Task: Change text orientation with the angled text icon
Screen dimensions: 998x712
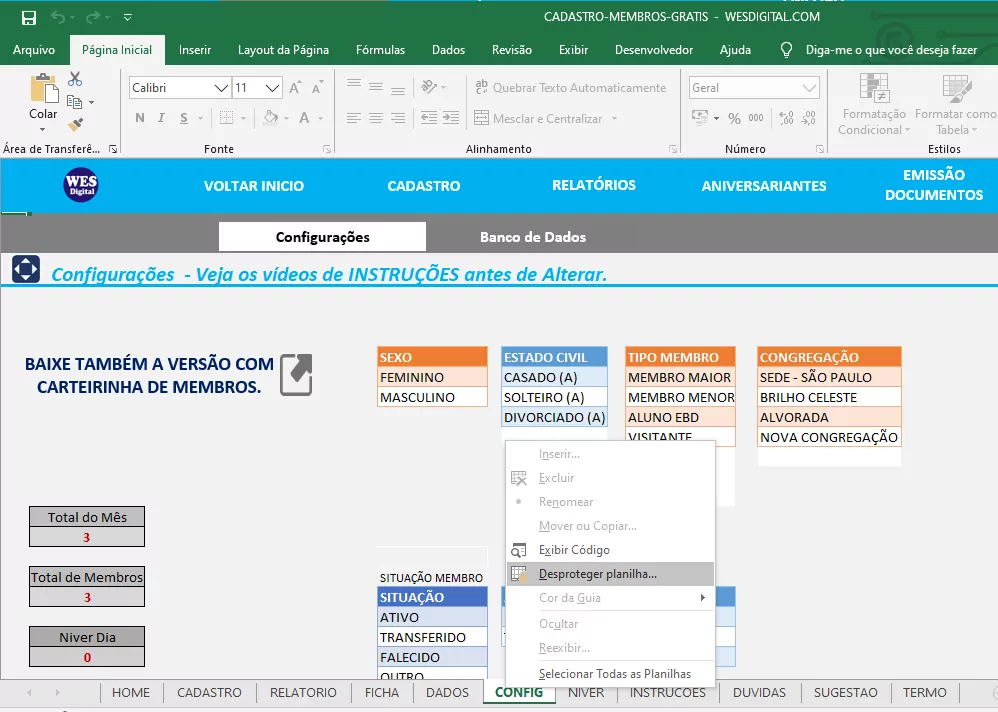Action: pos(429,87)
